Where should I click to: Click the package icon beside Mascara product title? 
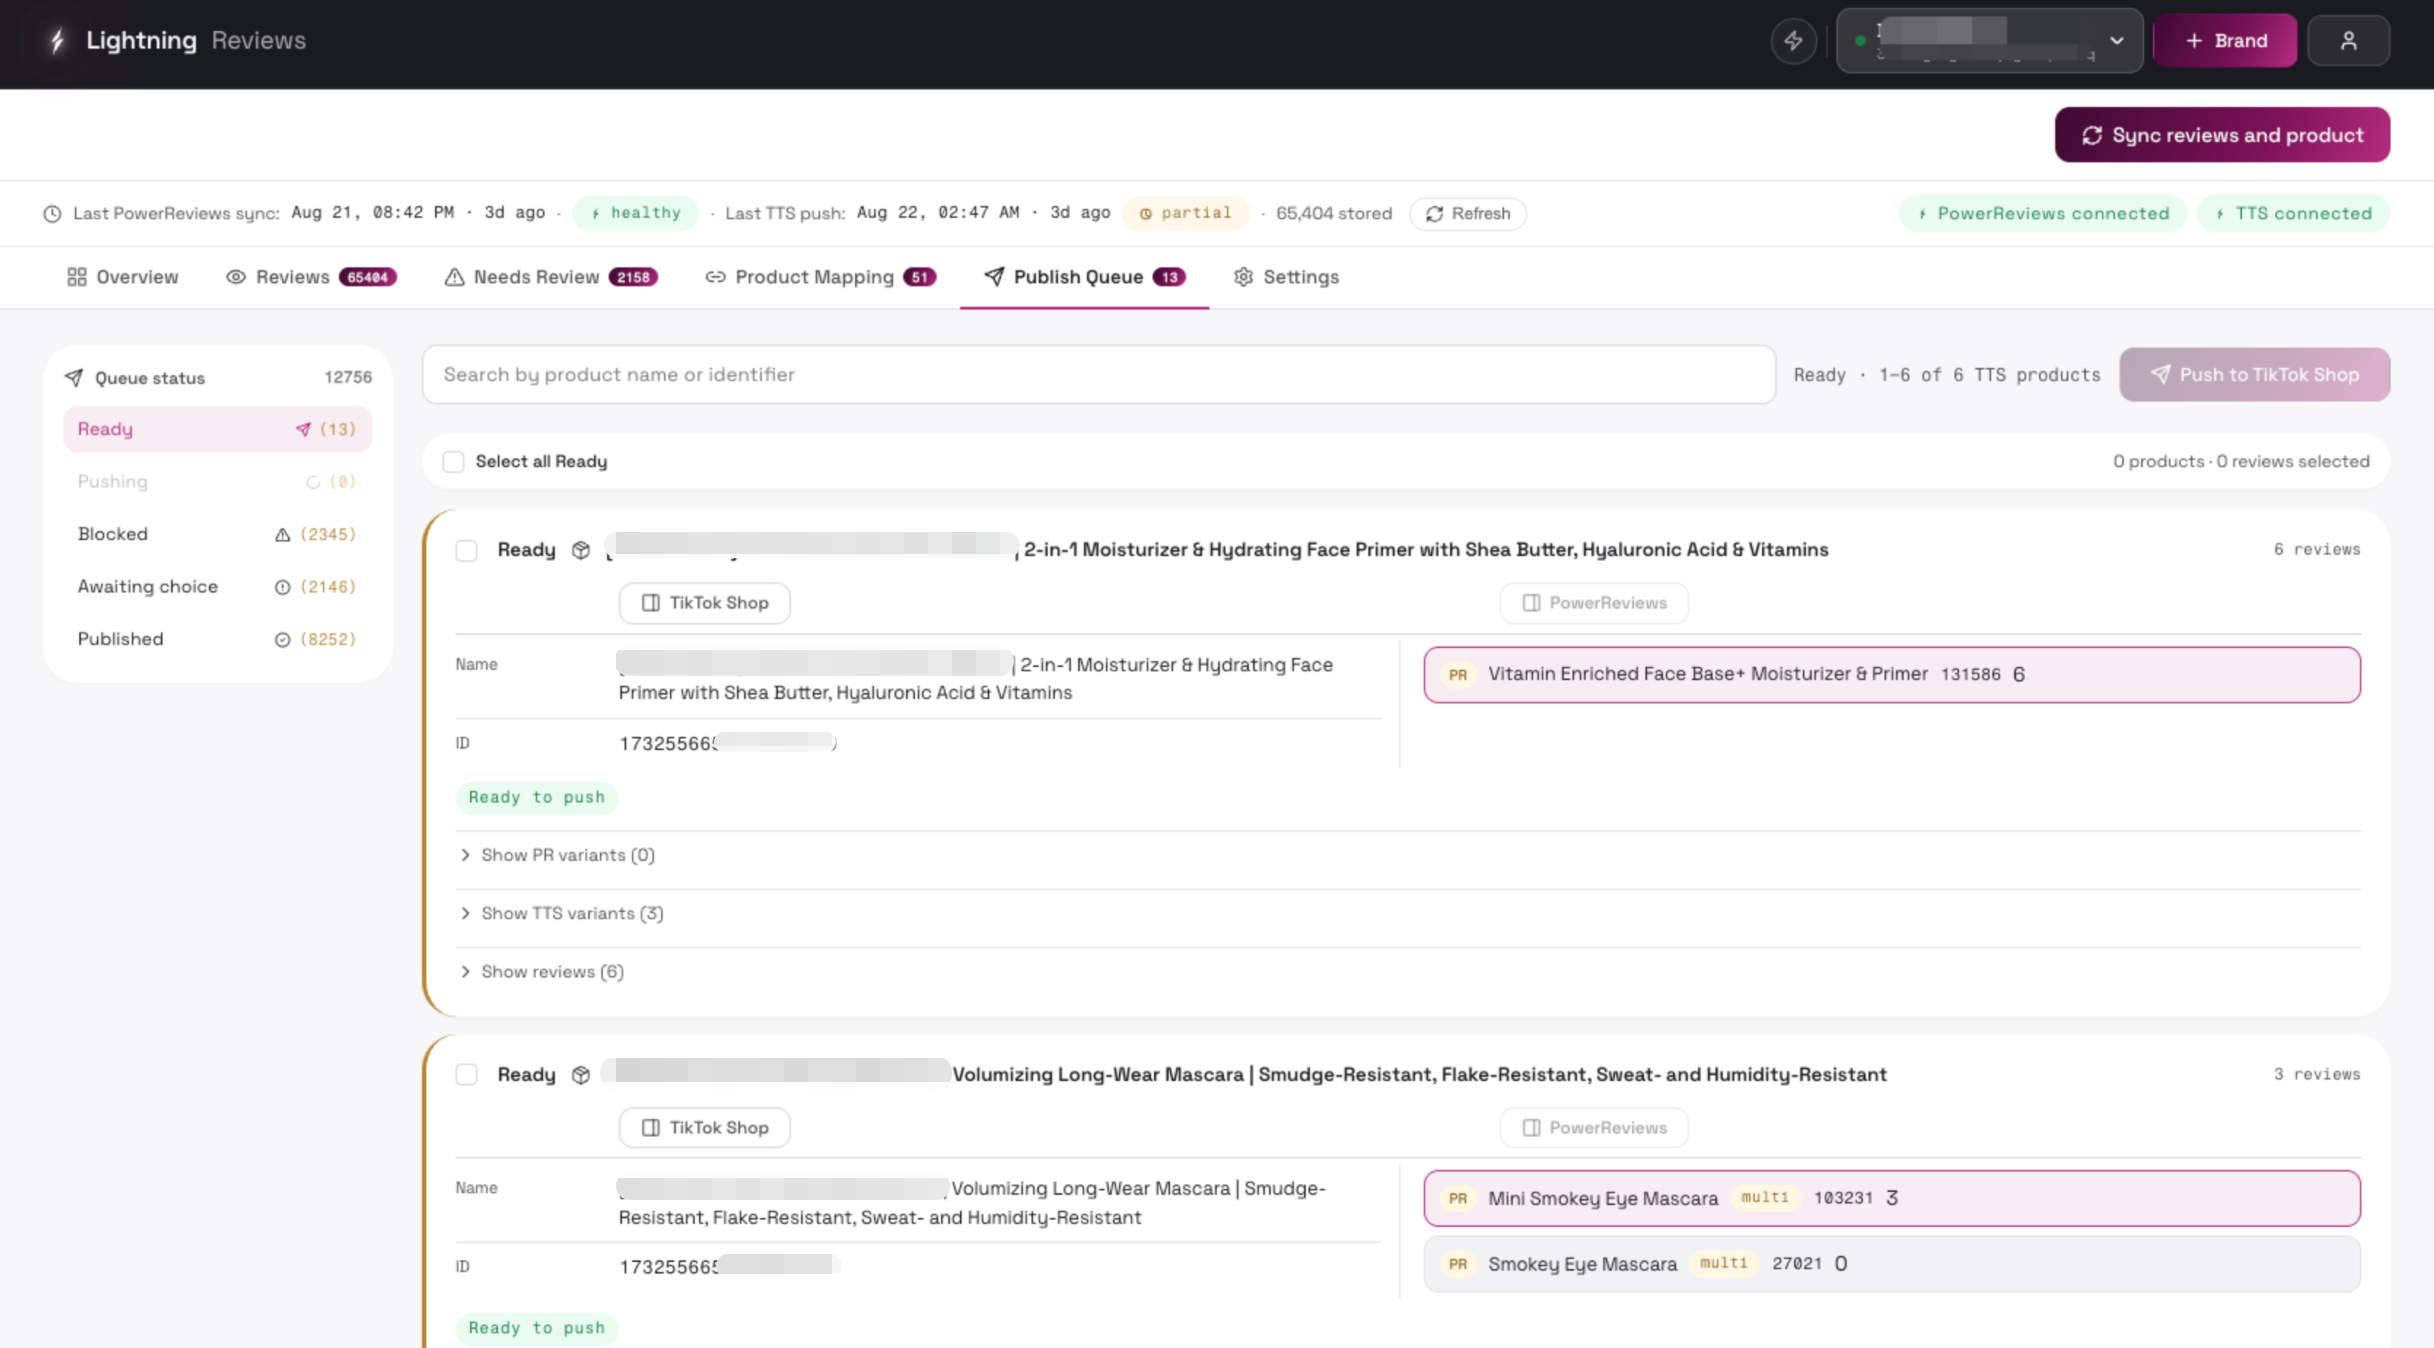coord(580,1075)
